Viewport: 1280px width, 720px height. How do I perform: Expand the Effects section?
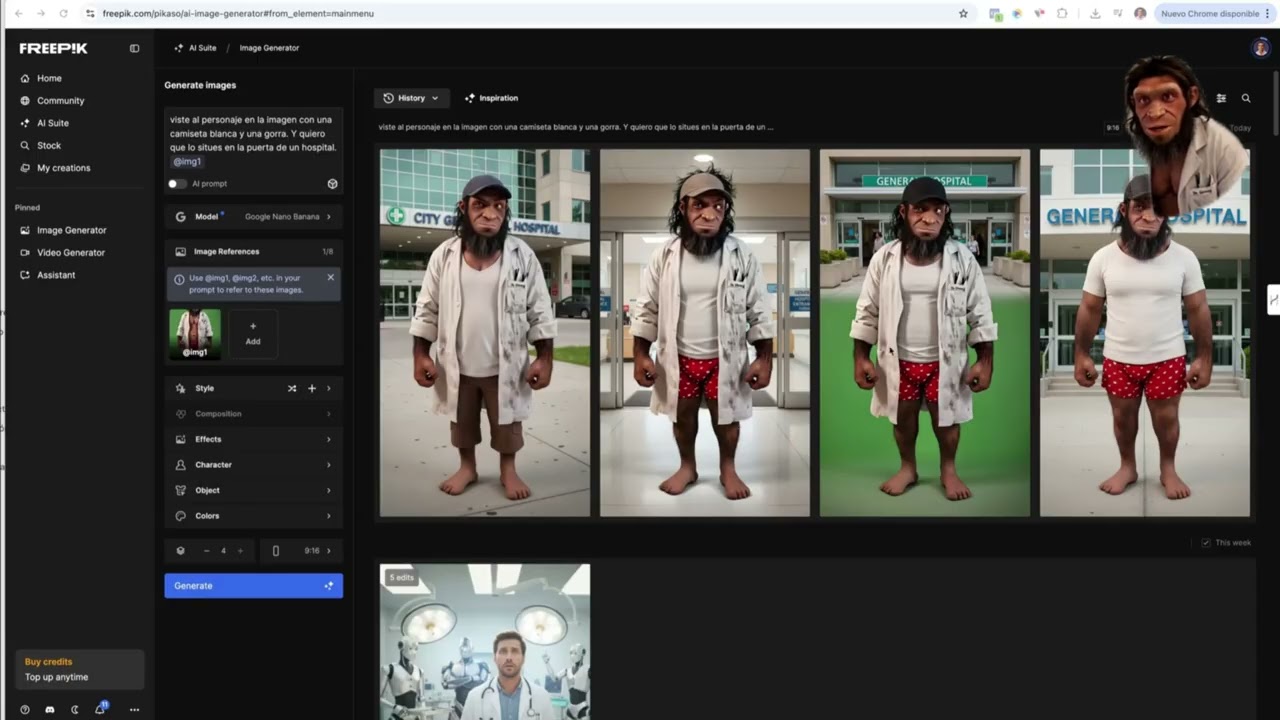[x=253, y=439]
